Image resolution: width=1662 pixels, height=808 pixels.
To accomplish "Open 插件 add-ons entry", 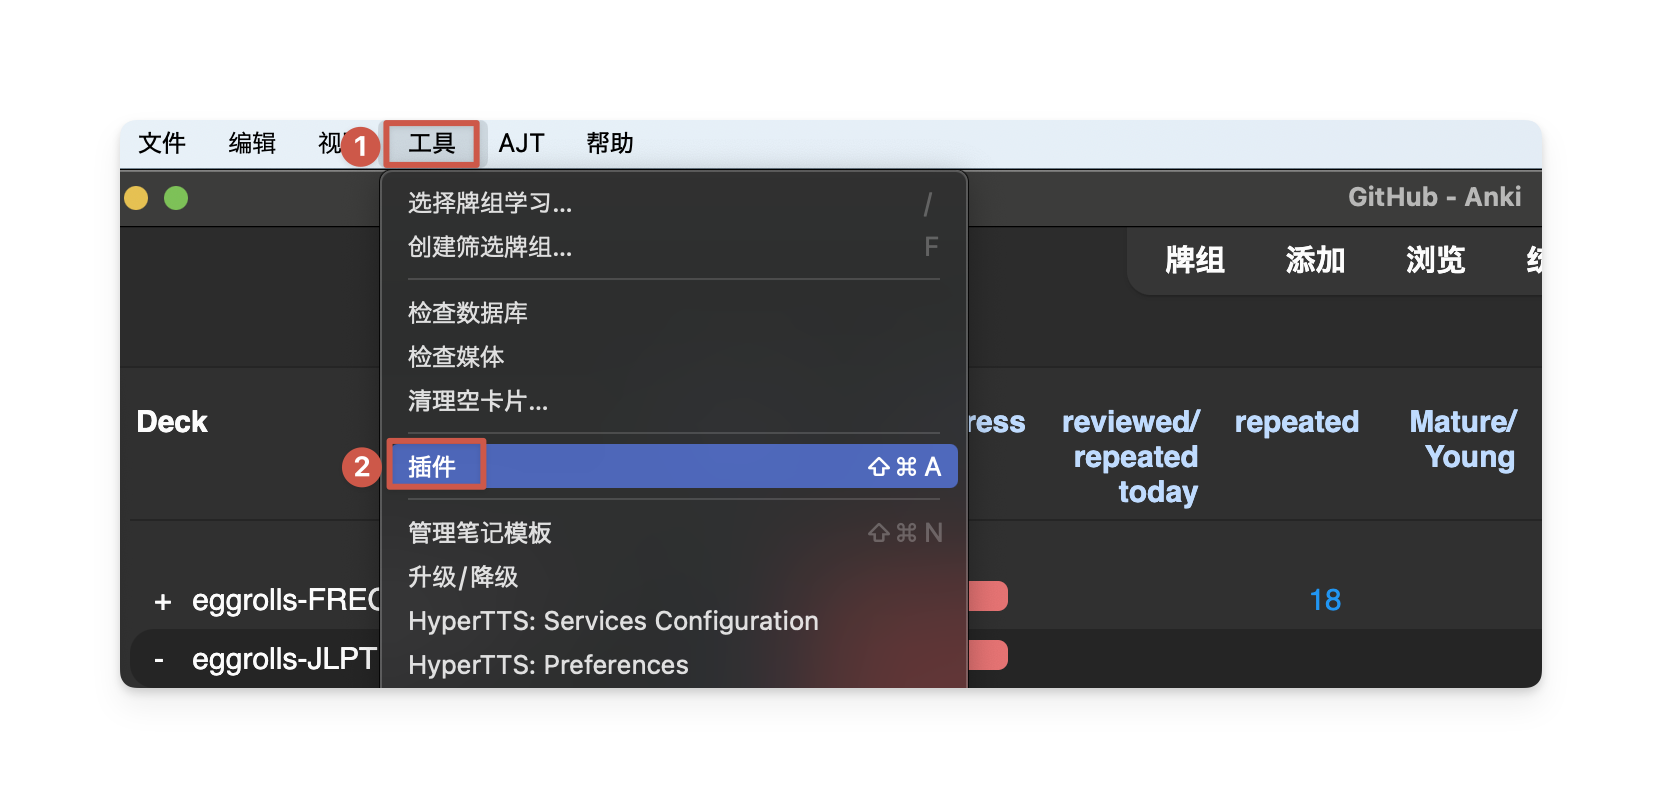I will 432,467.
